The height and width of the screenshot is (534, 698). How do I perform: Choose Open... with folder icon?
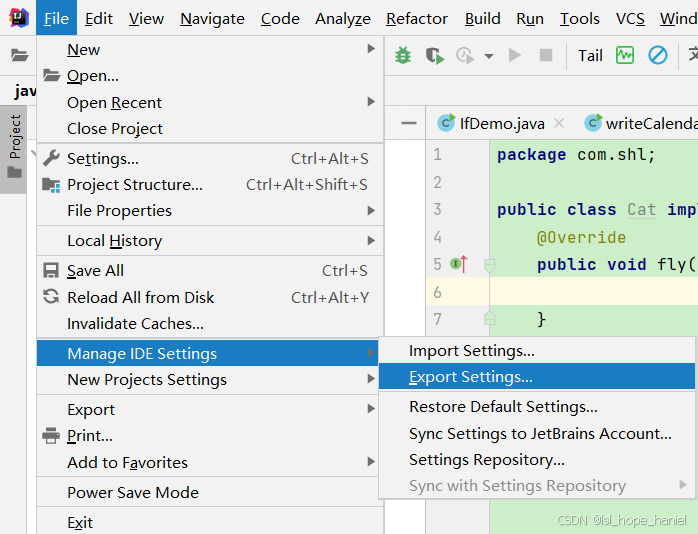click(x=210, y=76)
